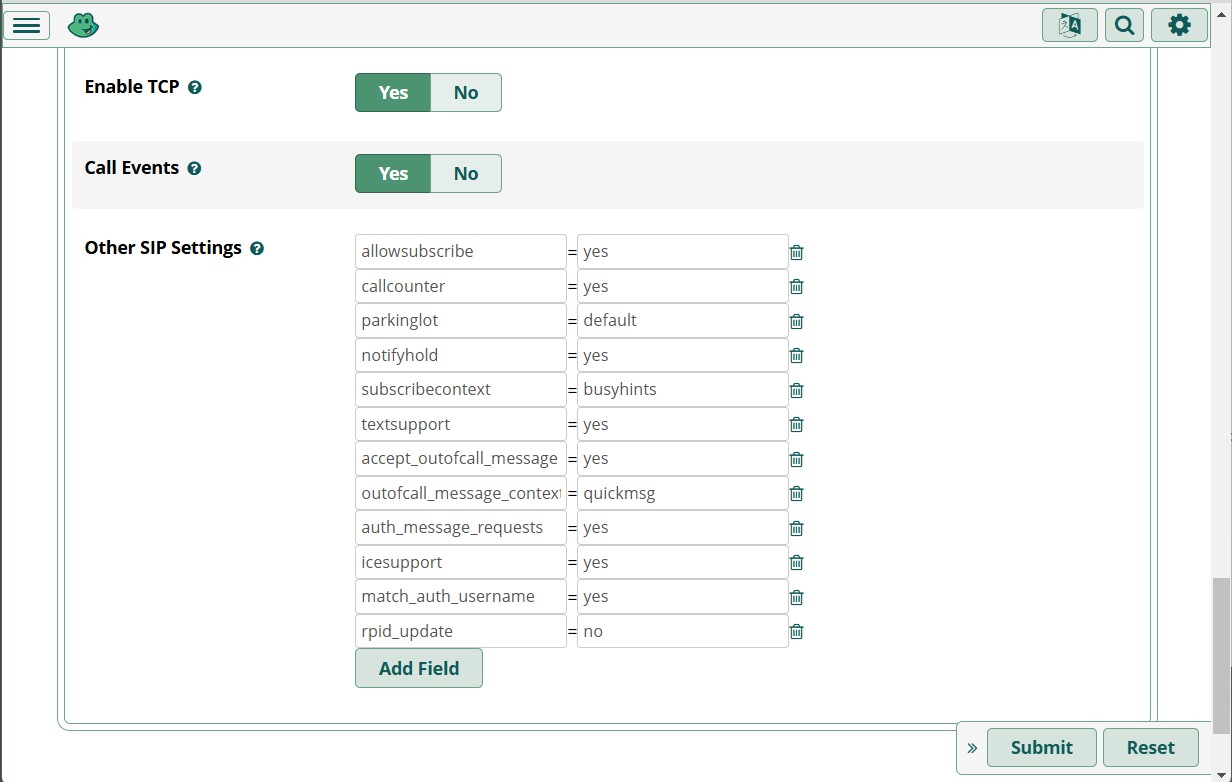
Task: Open the search magnifier icon
Action: [x=1124, y=25]
